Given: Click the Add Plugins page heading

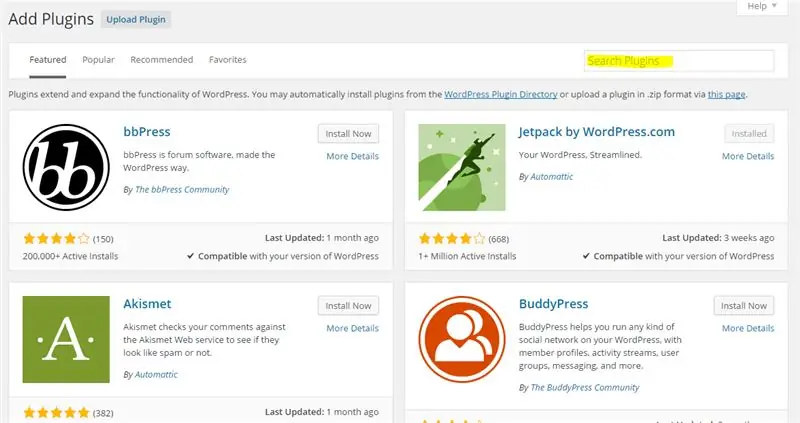Looking at the screenshot, I should [x=51, y=19].
